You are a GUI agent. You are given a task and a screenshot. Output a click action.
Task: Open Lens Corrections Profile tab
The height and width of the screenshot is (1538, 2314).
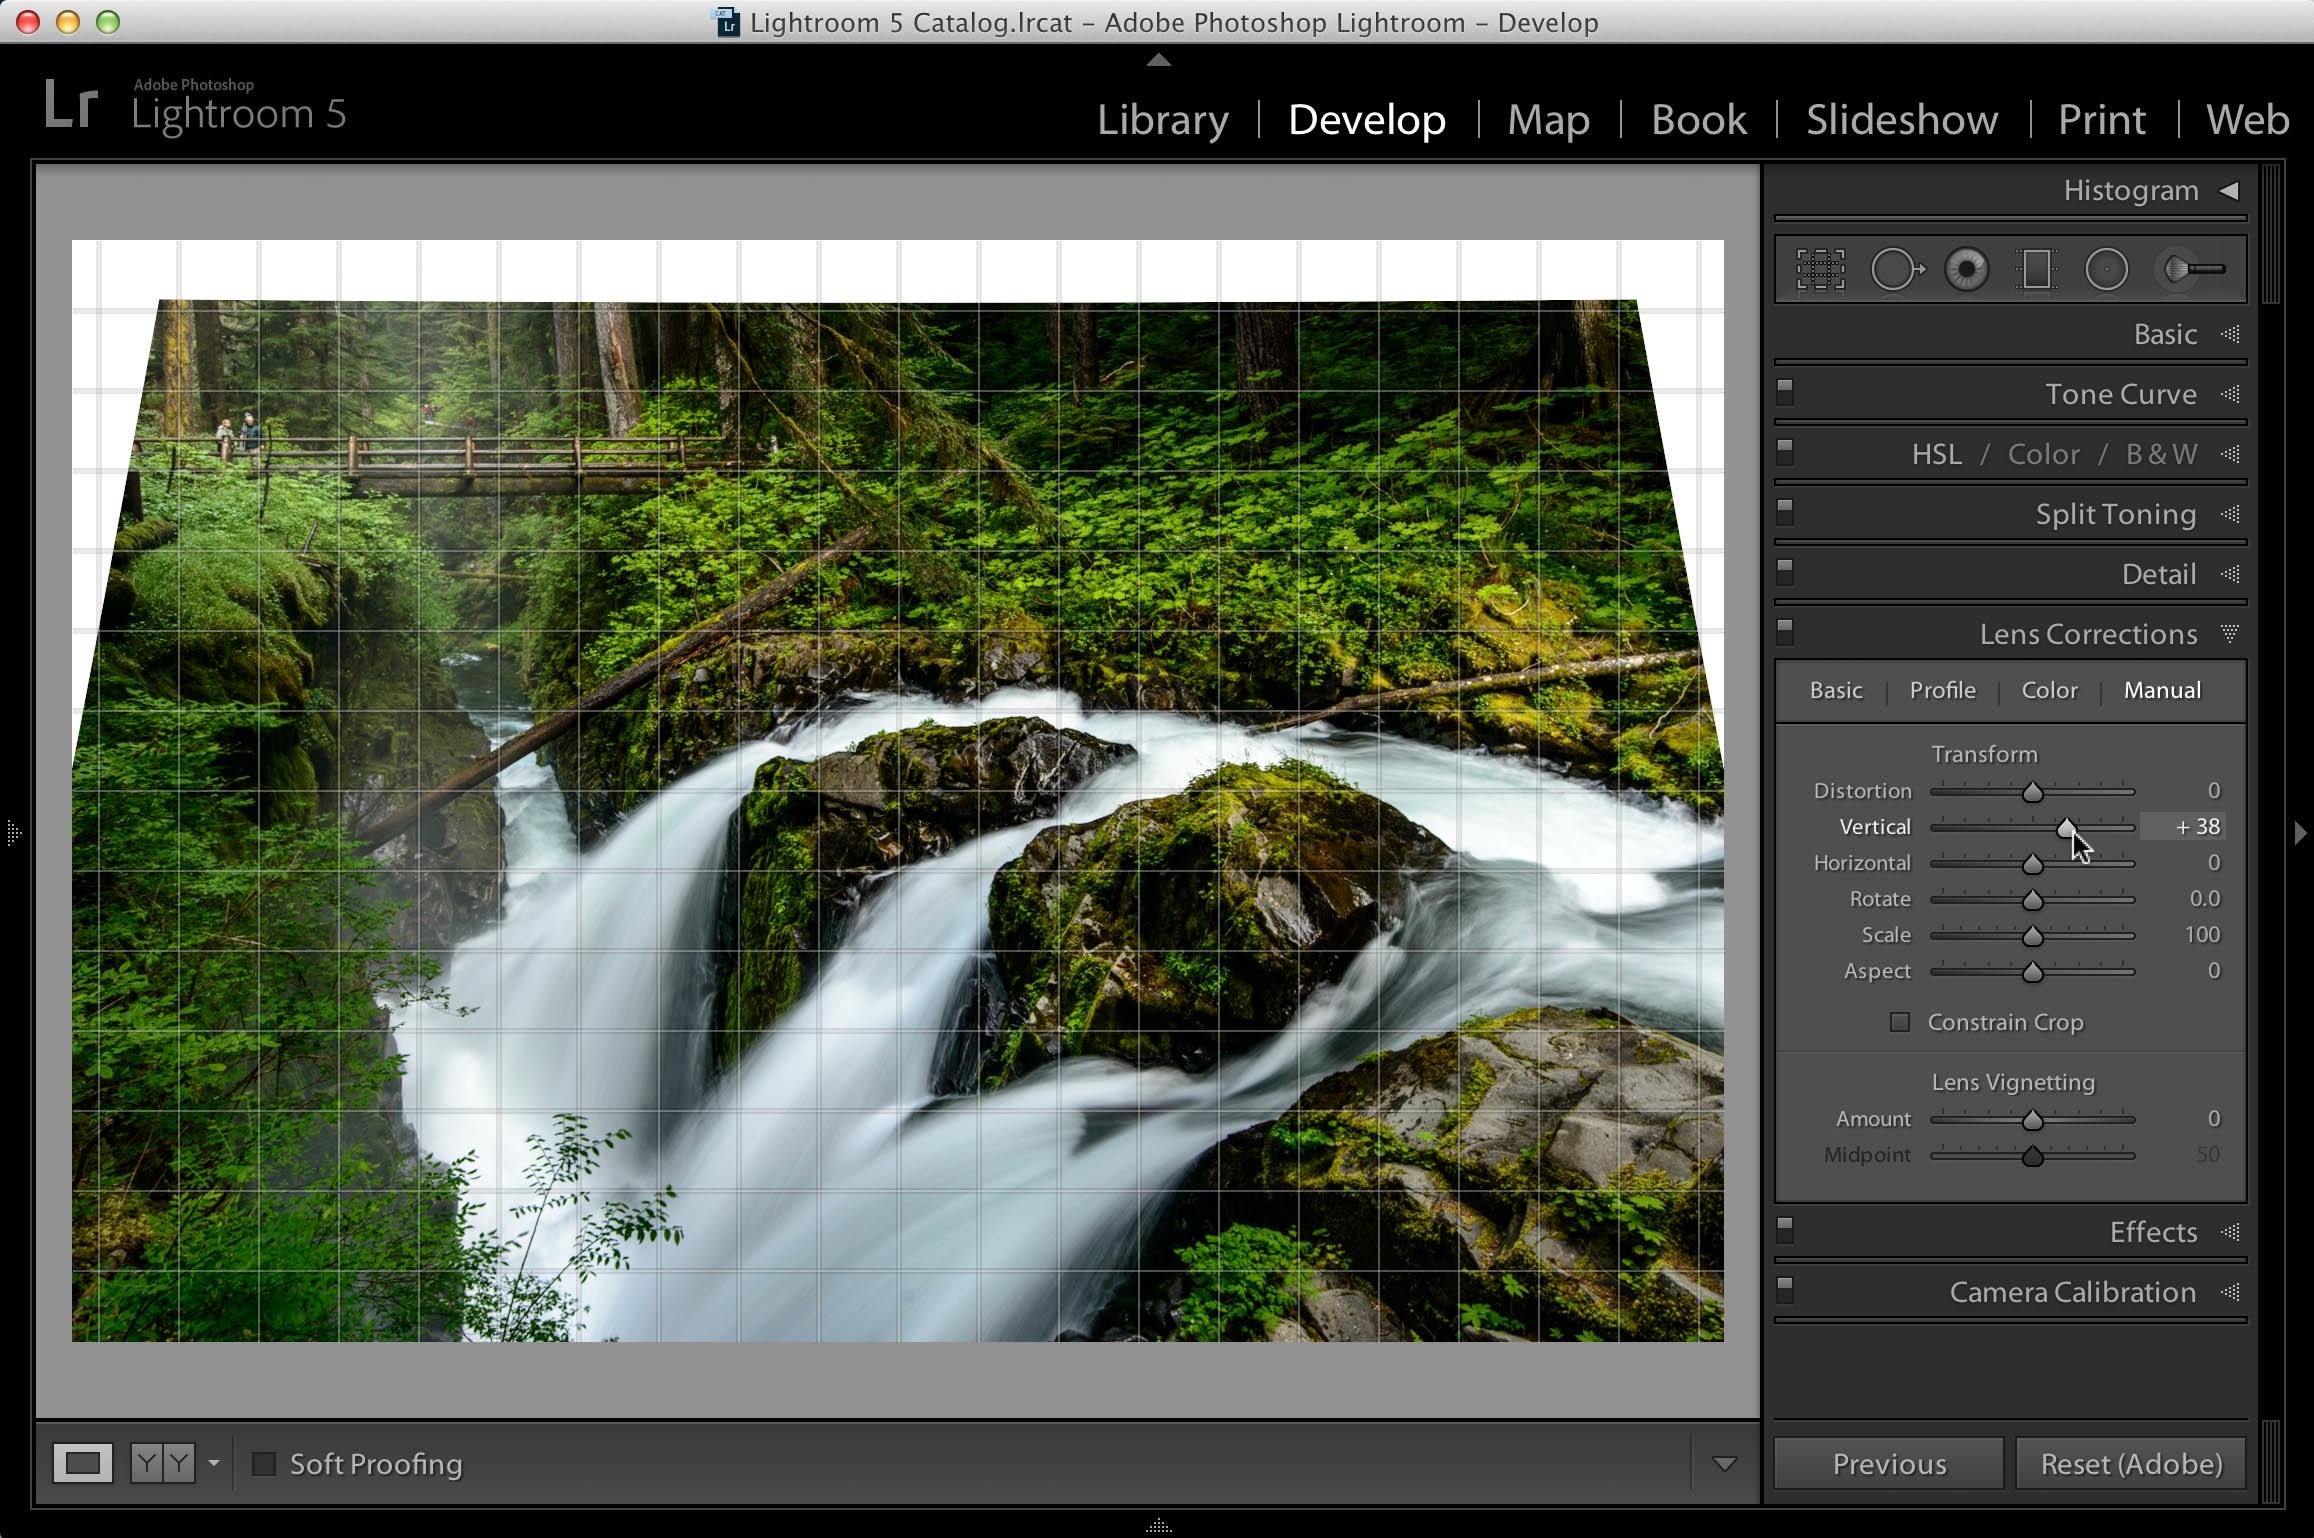tap(1943, 690)
